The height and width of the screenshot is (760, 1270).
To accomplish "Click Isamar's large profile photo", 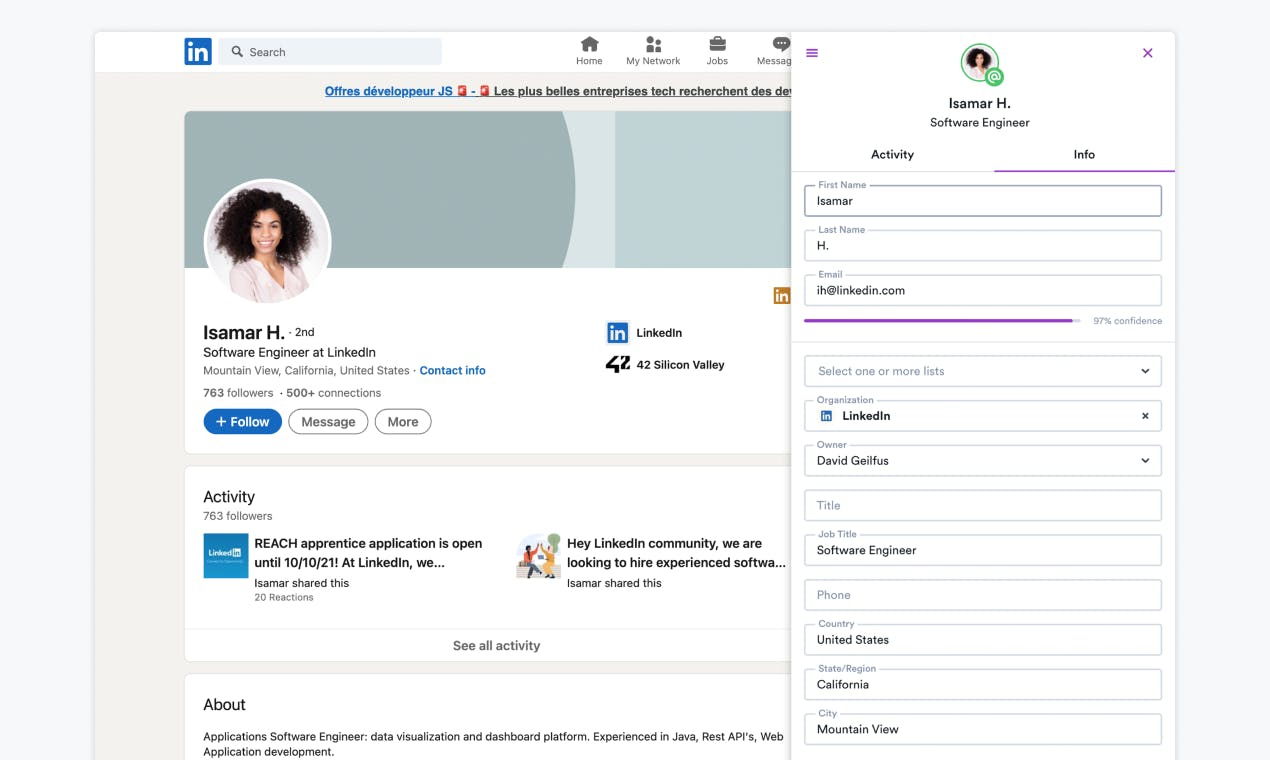I will click(x=267, y=242).
